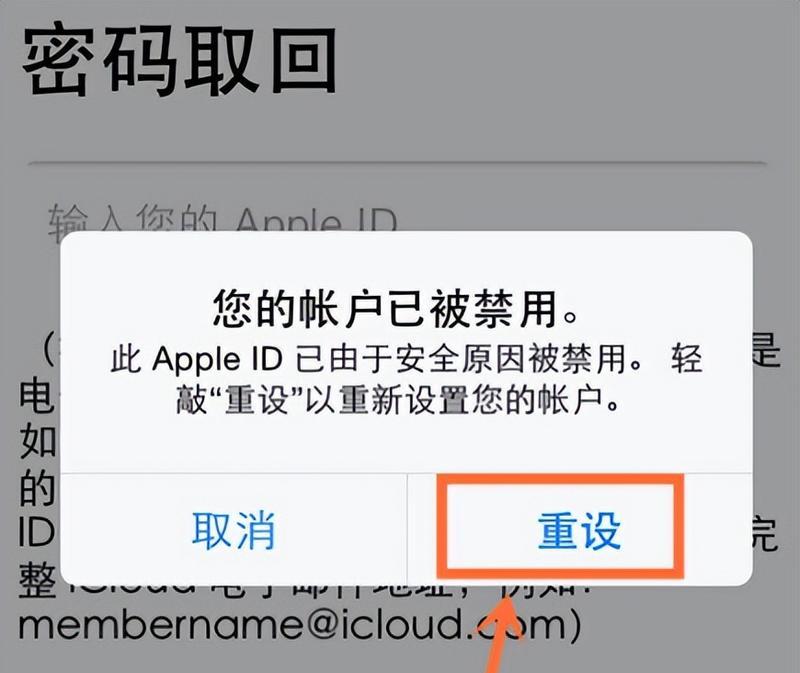800x673 pixels.
Task: Click the quoted “重设” word in the alert message
Action: [x=257, y=400]
